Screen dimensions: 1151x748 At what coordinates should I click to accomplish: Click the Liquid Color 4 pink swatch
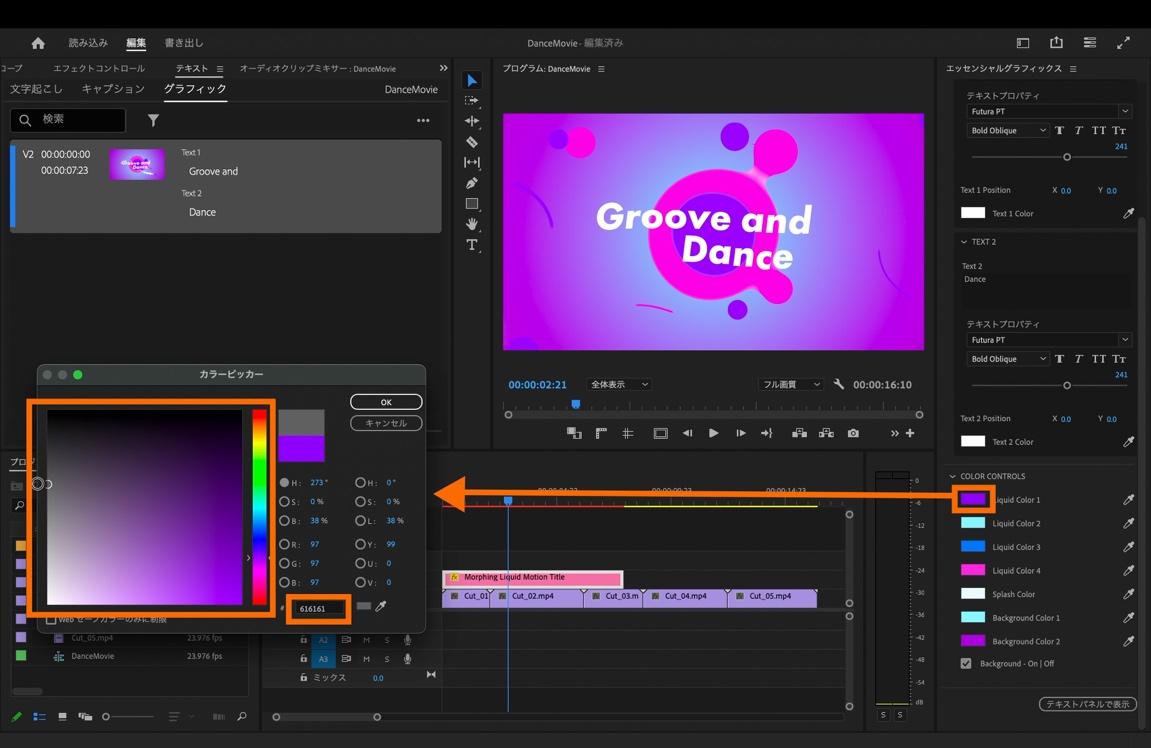(973, 570)
